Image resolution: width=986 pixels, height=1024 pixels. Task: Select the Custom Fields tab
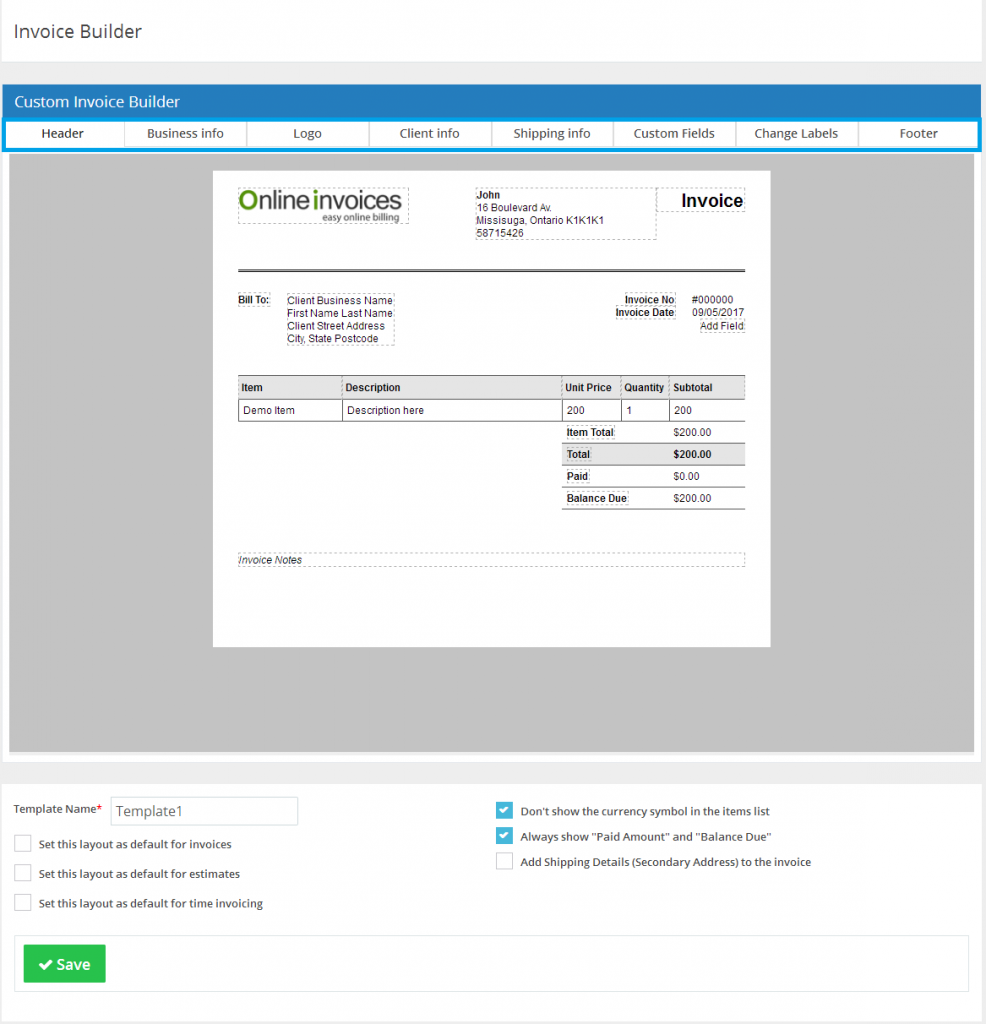coord(674,133)
